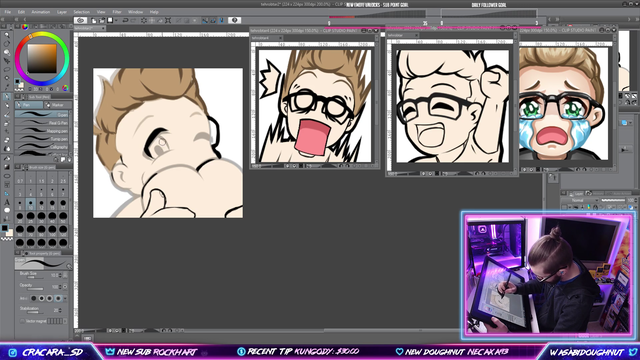Open the File menu
The image size is (640, 360).
click(x=7, y=12)
